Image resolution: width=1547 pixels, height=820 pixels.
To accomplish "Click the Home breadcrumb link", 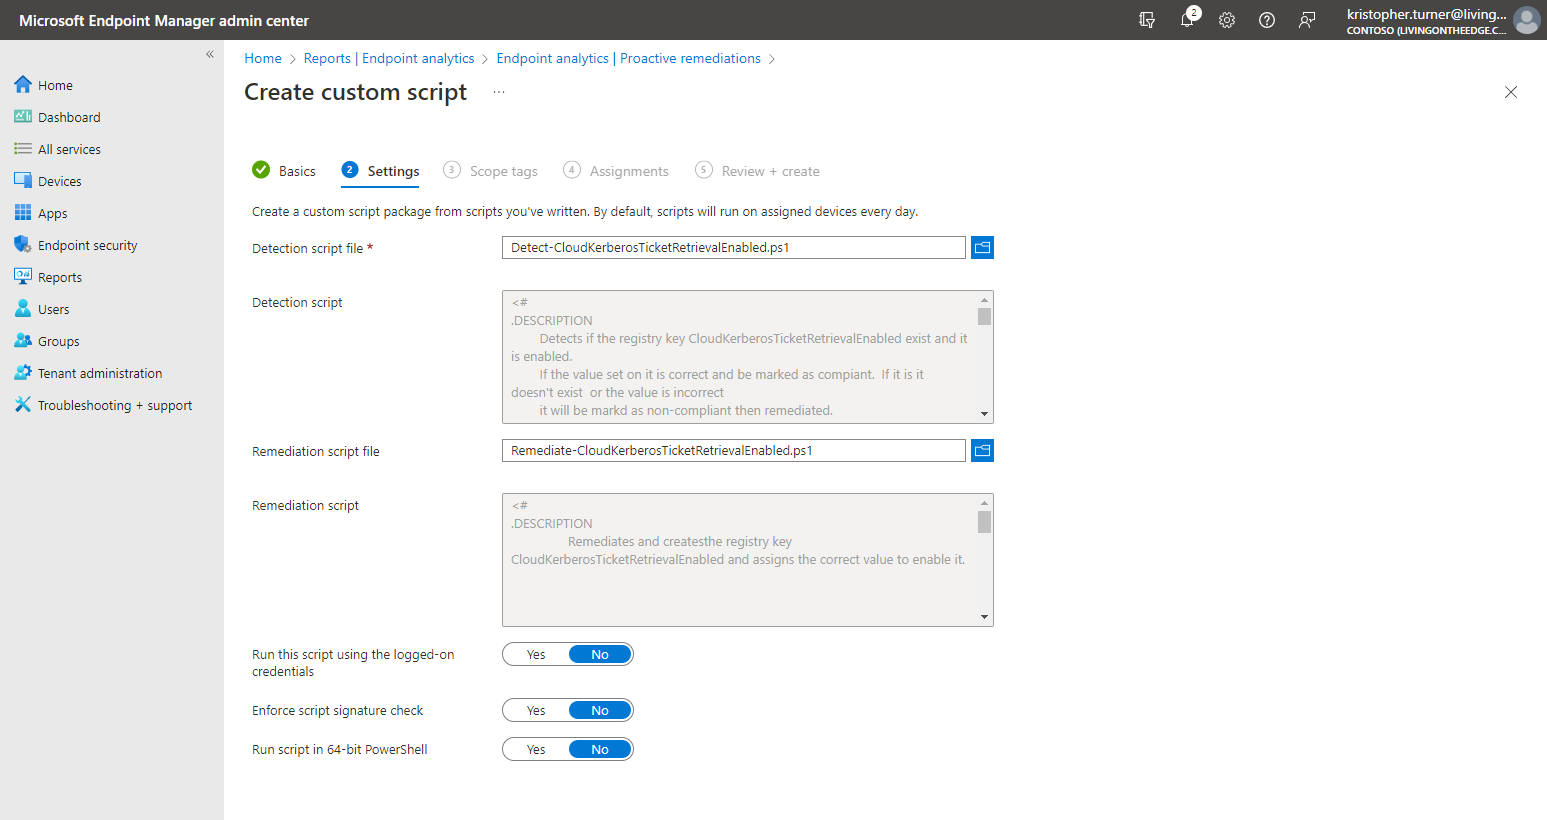I will pos(263,58).
